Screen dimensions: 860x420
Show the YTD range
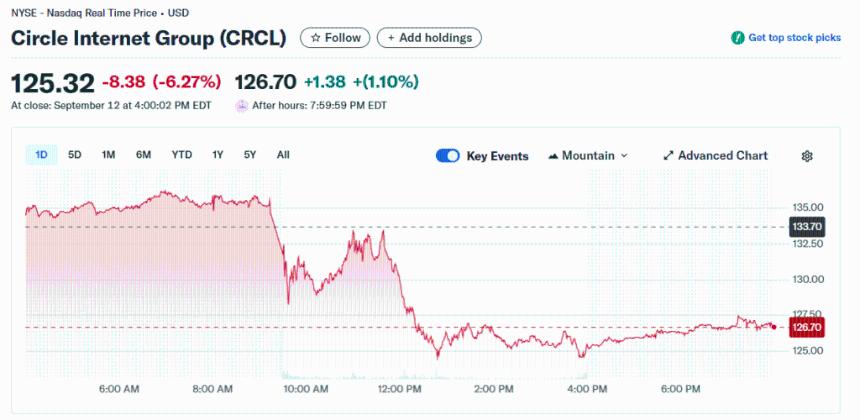pos(181,155)
